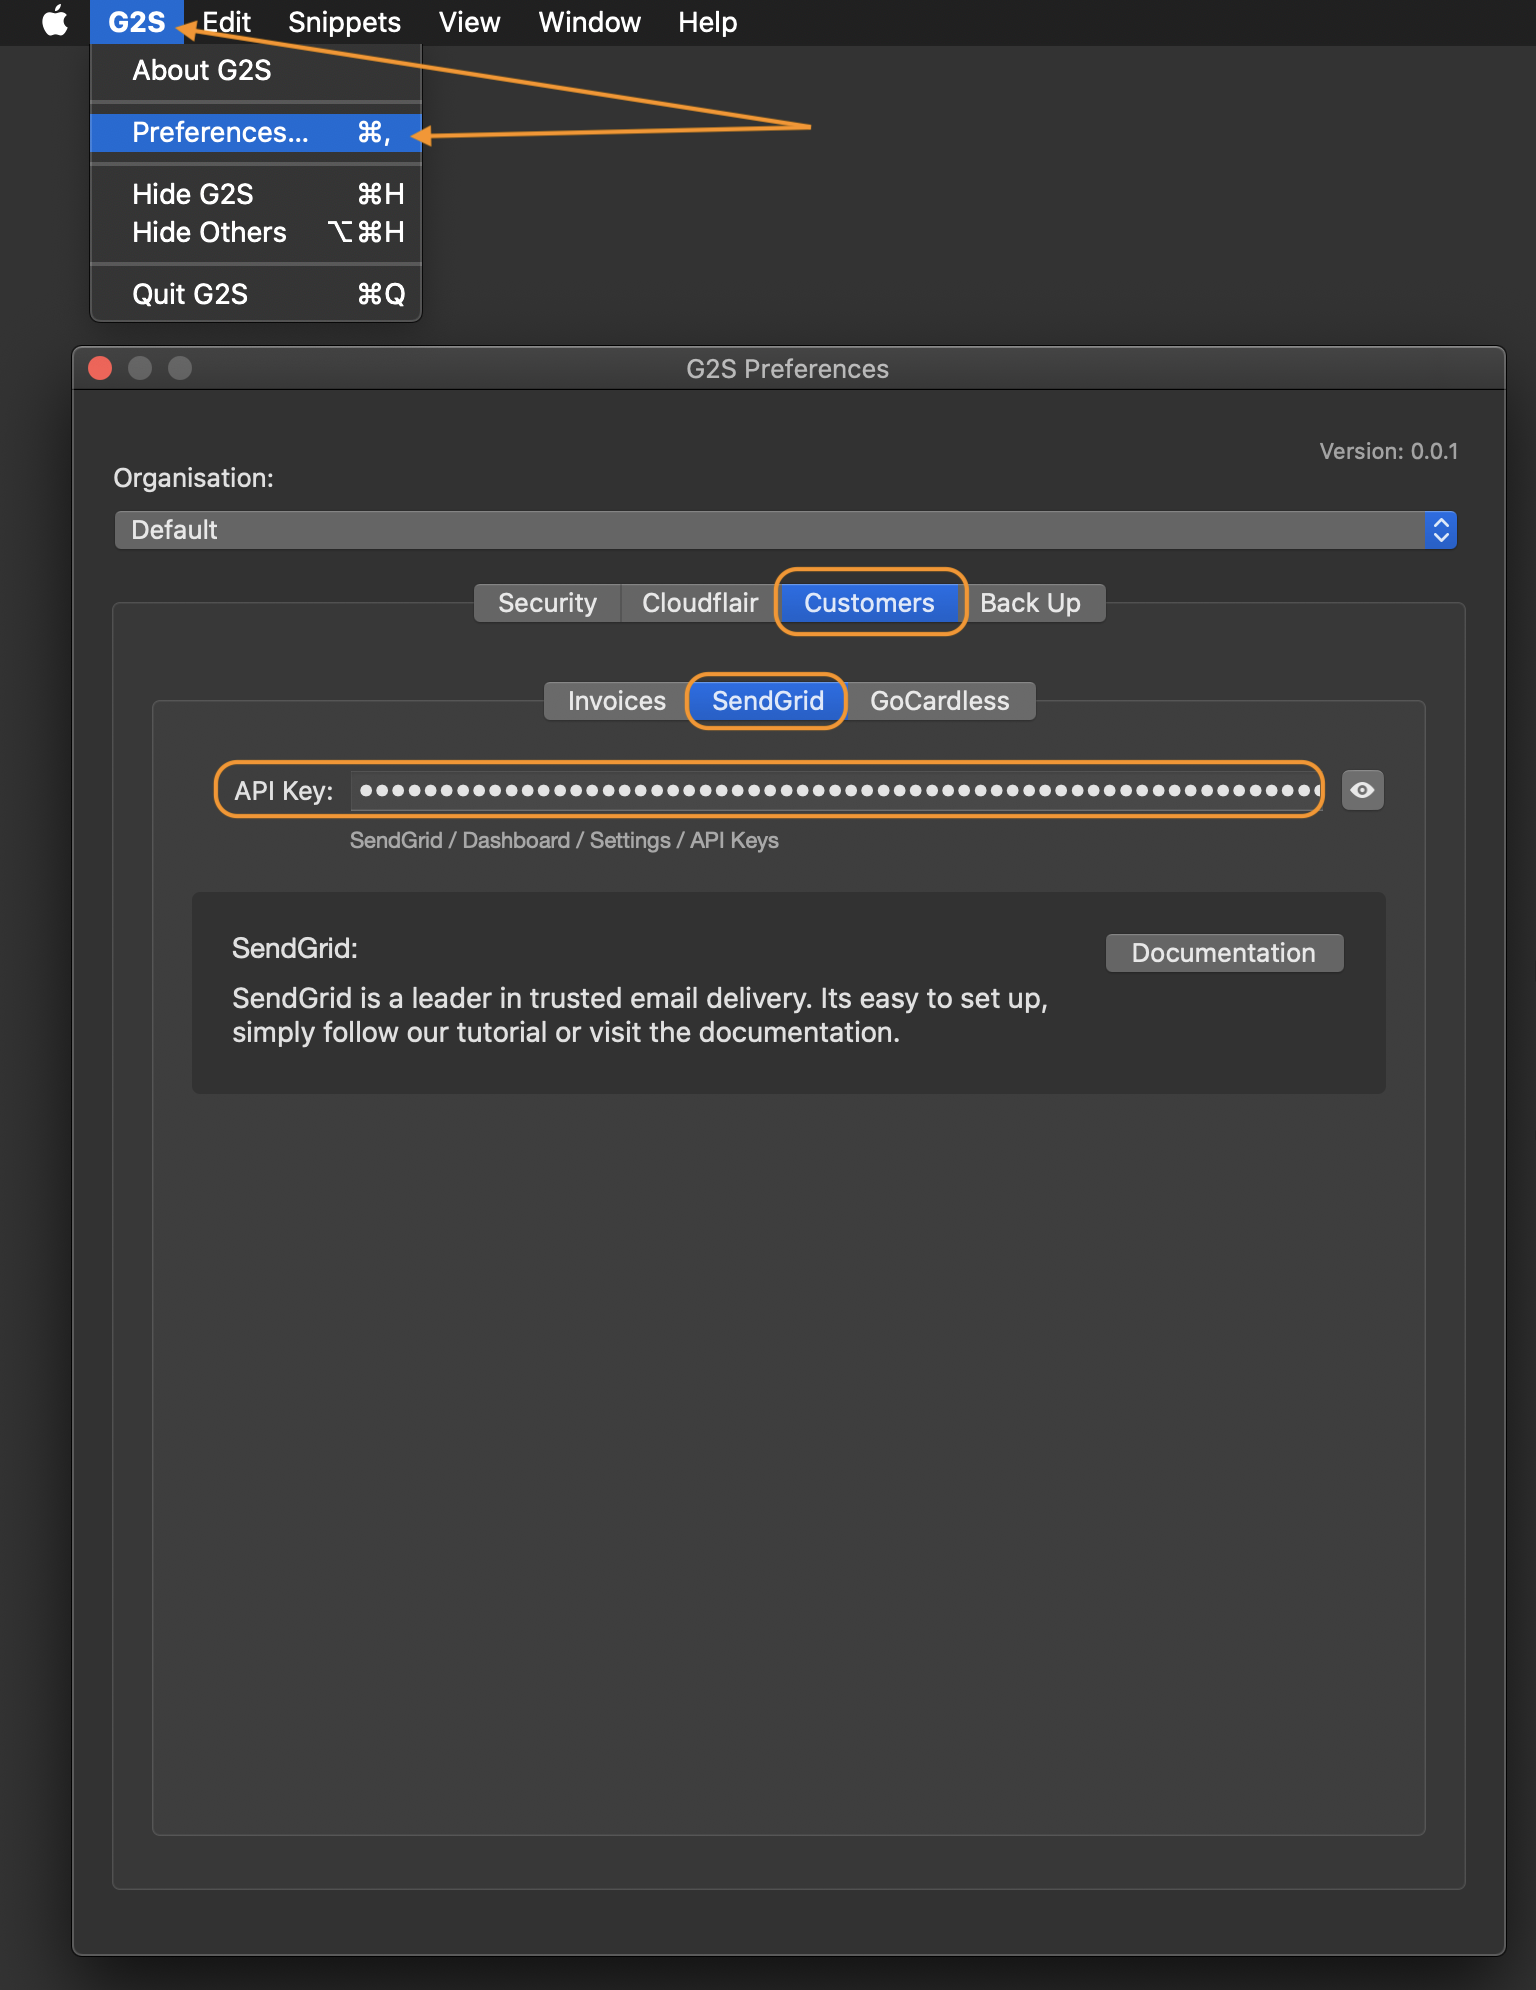Open the Edit menu
This screenshot has height=1990, width=1536.
pyautogui.click(x=226, y=22)
